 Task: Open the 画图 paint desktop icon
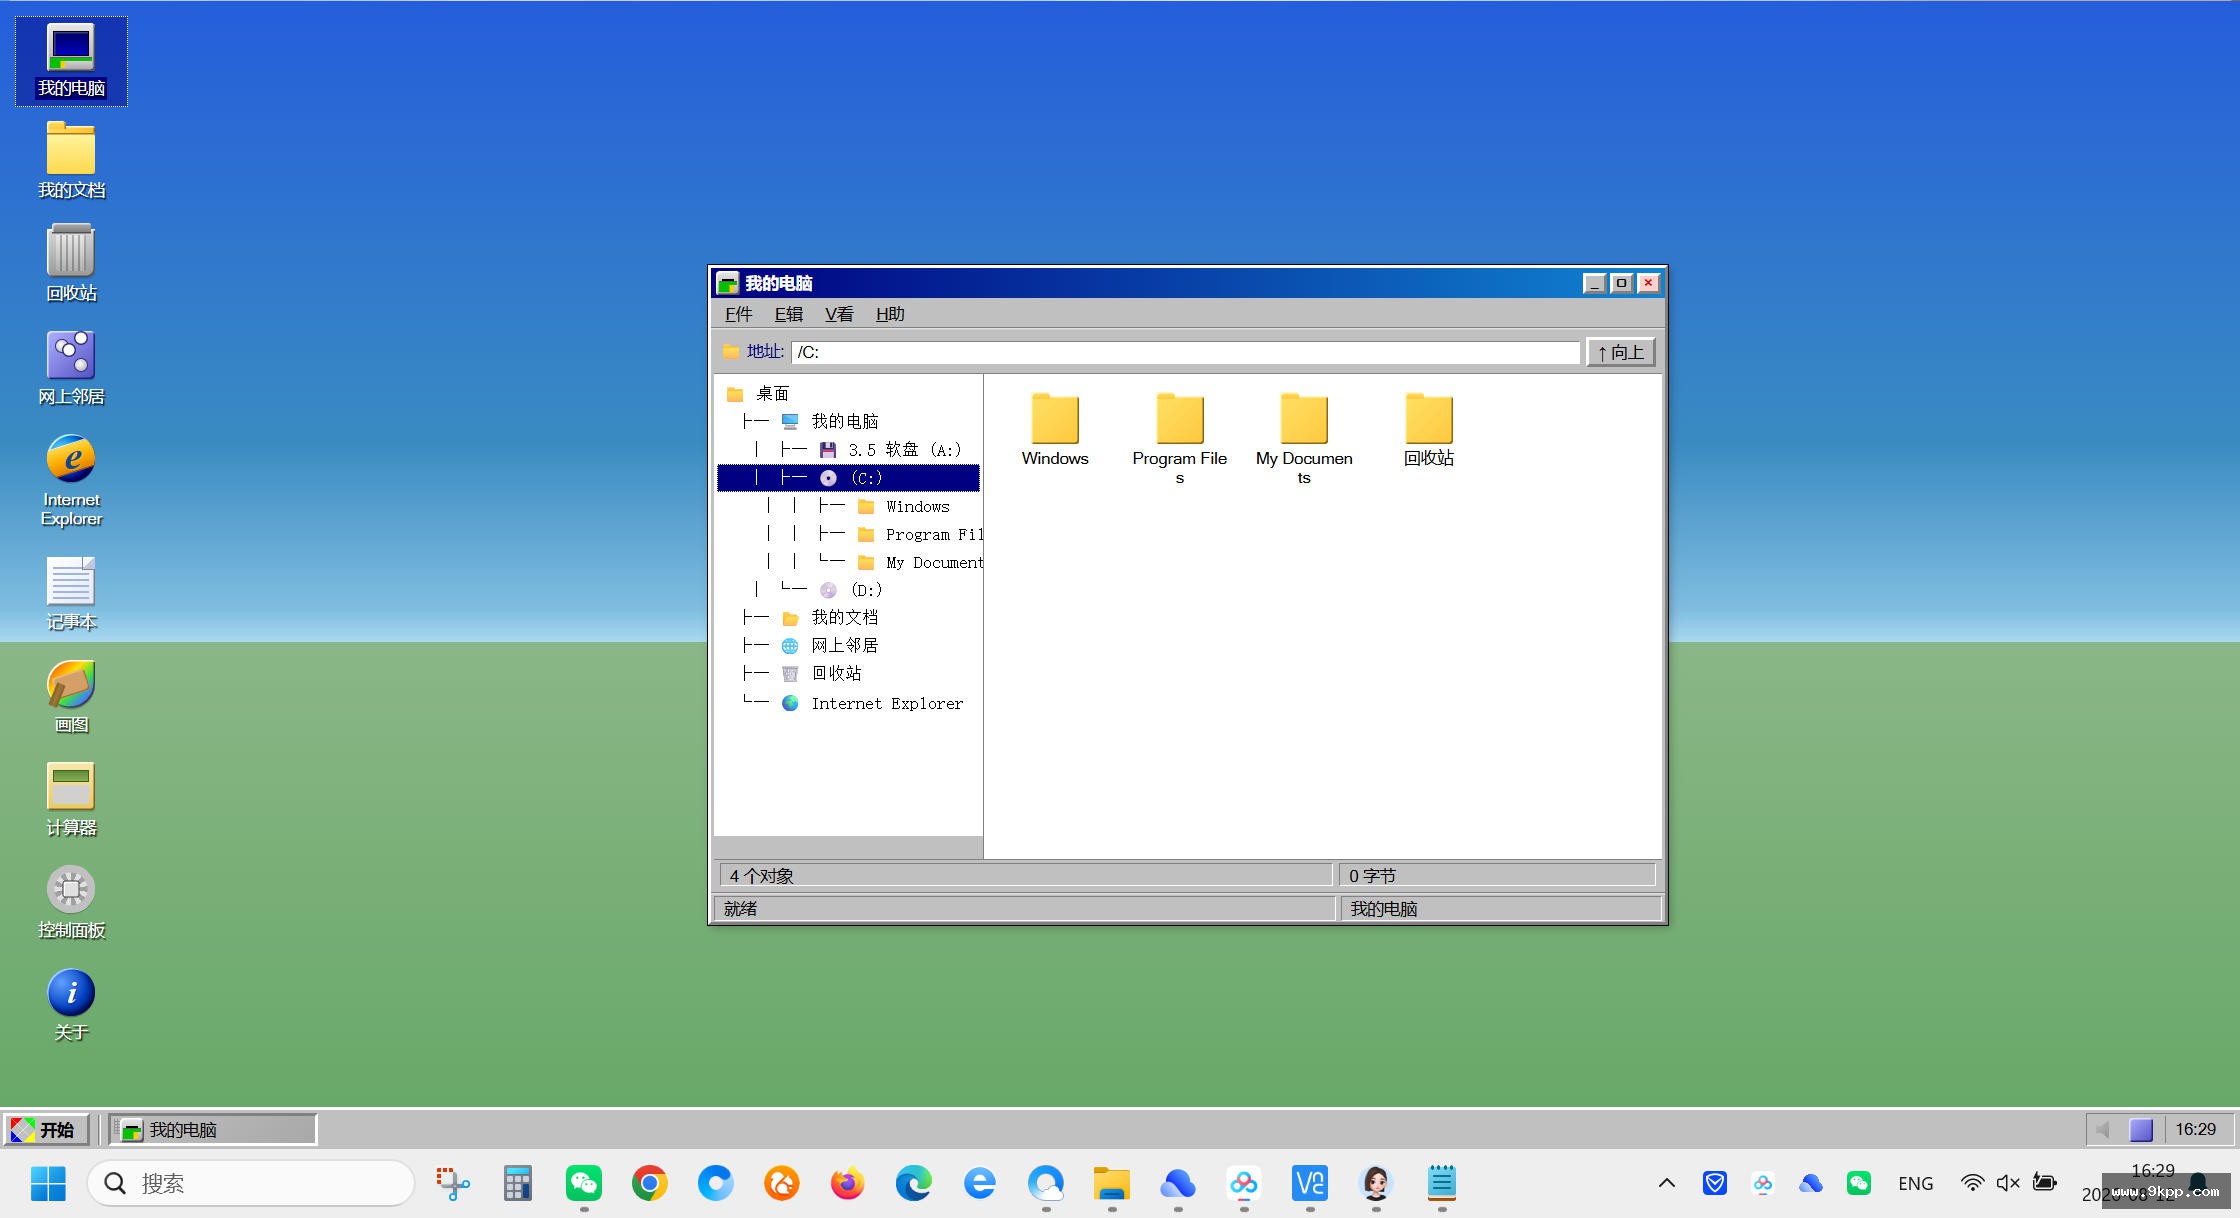pos(71,696)
